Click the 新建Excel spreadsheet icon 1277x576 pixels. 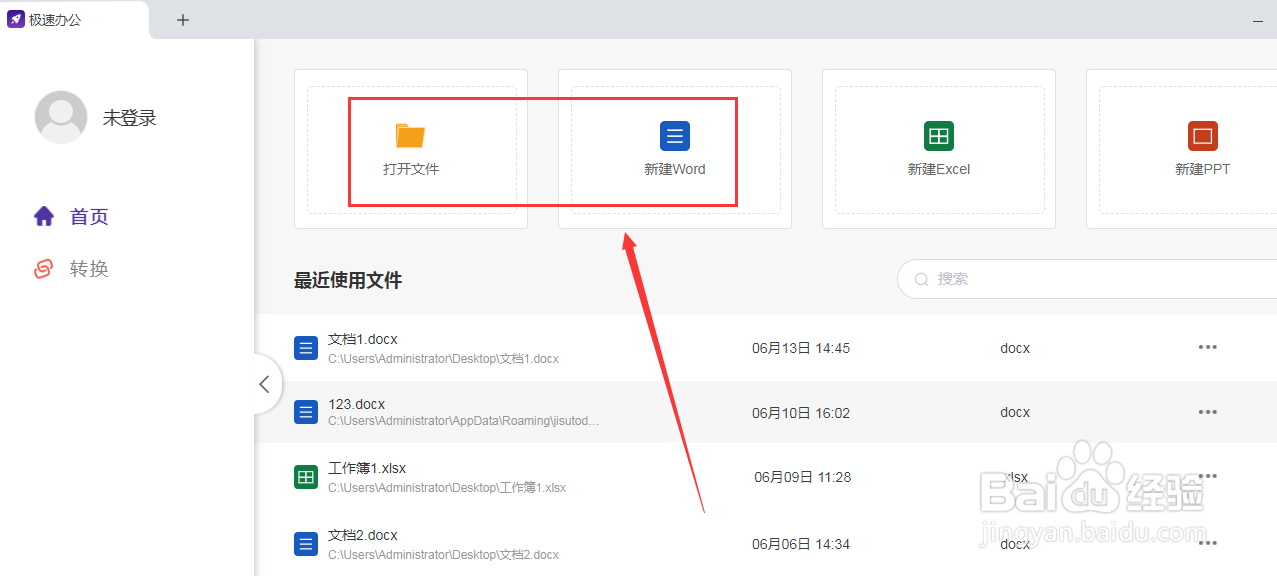point(938,135)
